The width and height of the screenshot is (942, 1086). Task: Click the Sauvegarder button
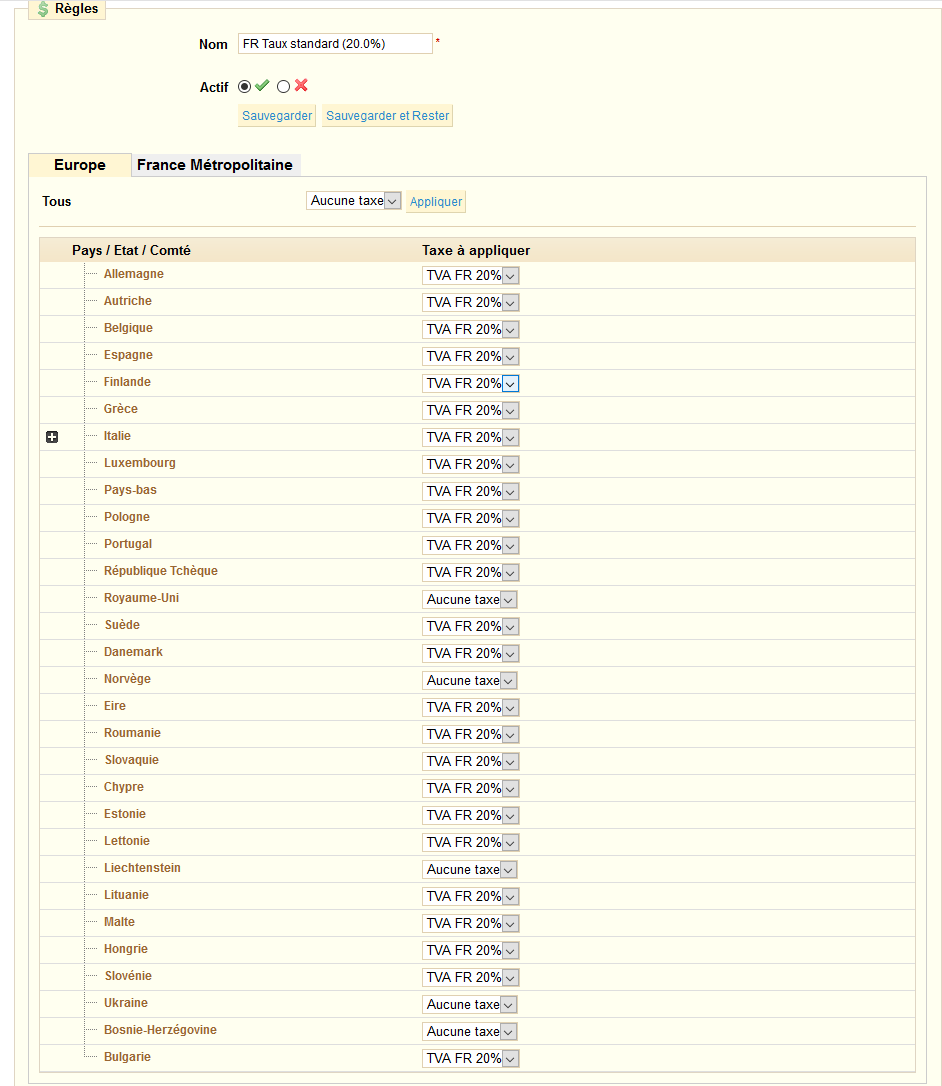pos(277,116)
